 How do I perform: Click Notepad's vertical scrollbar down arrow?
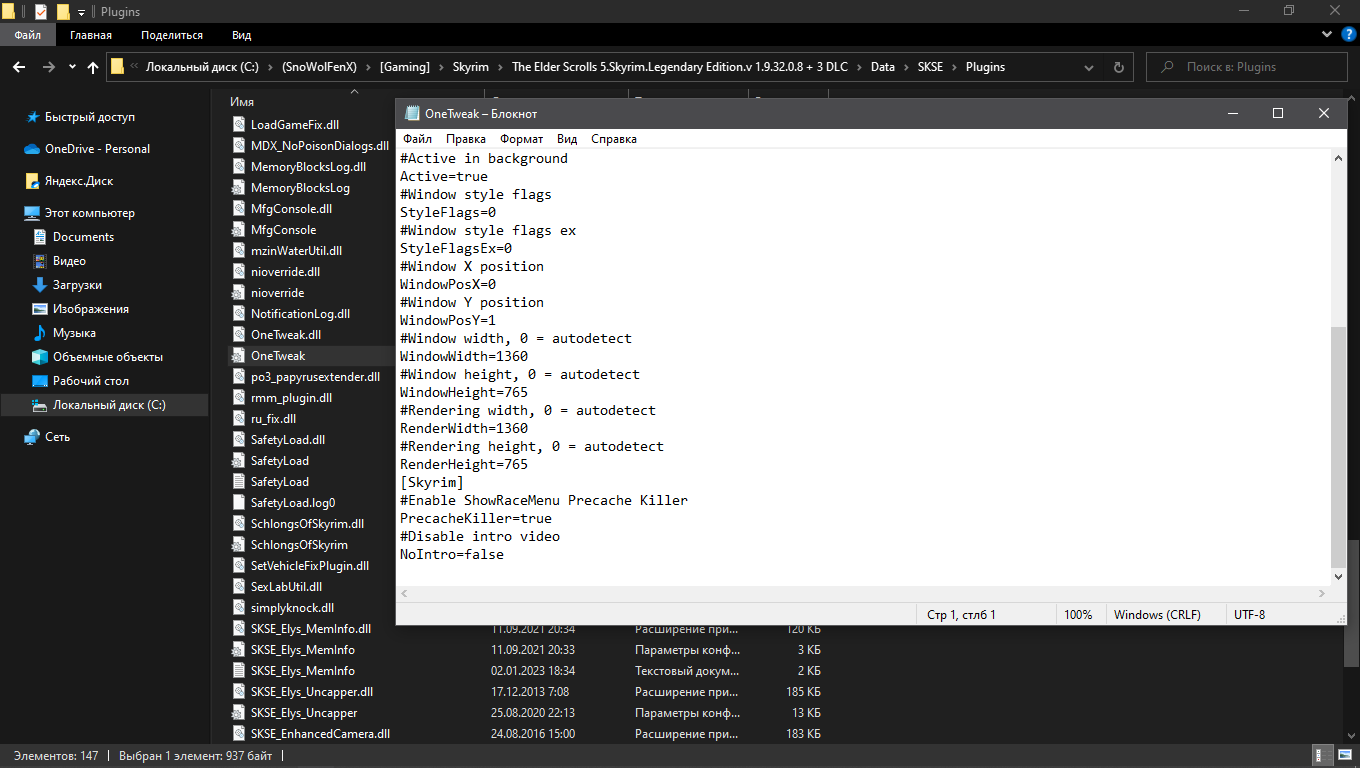pos(1339,577)
